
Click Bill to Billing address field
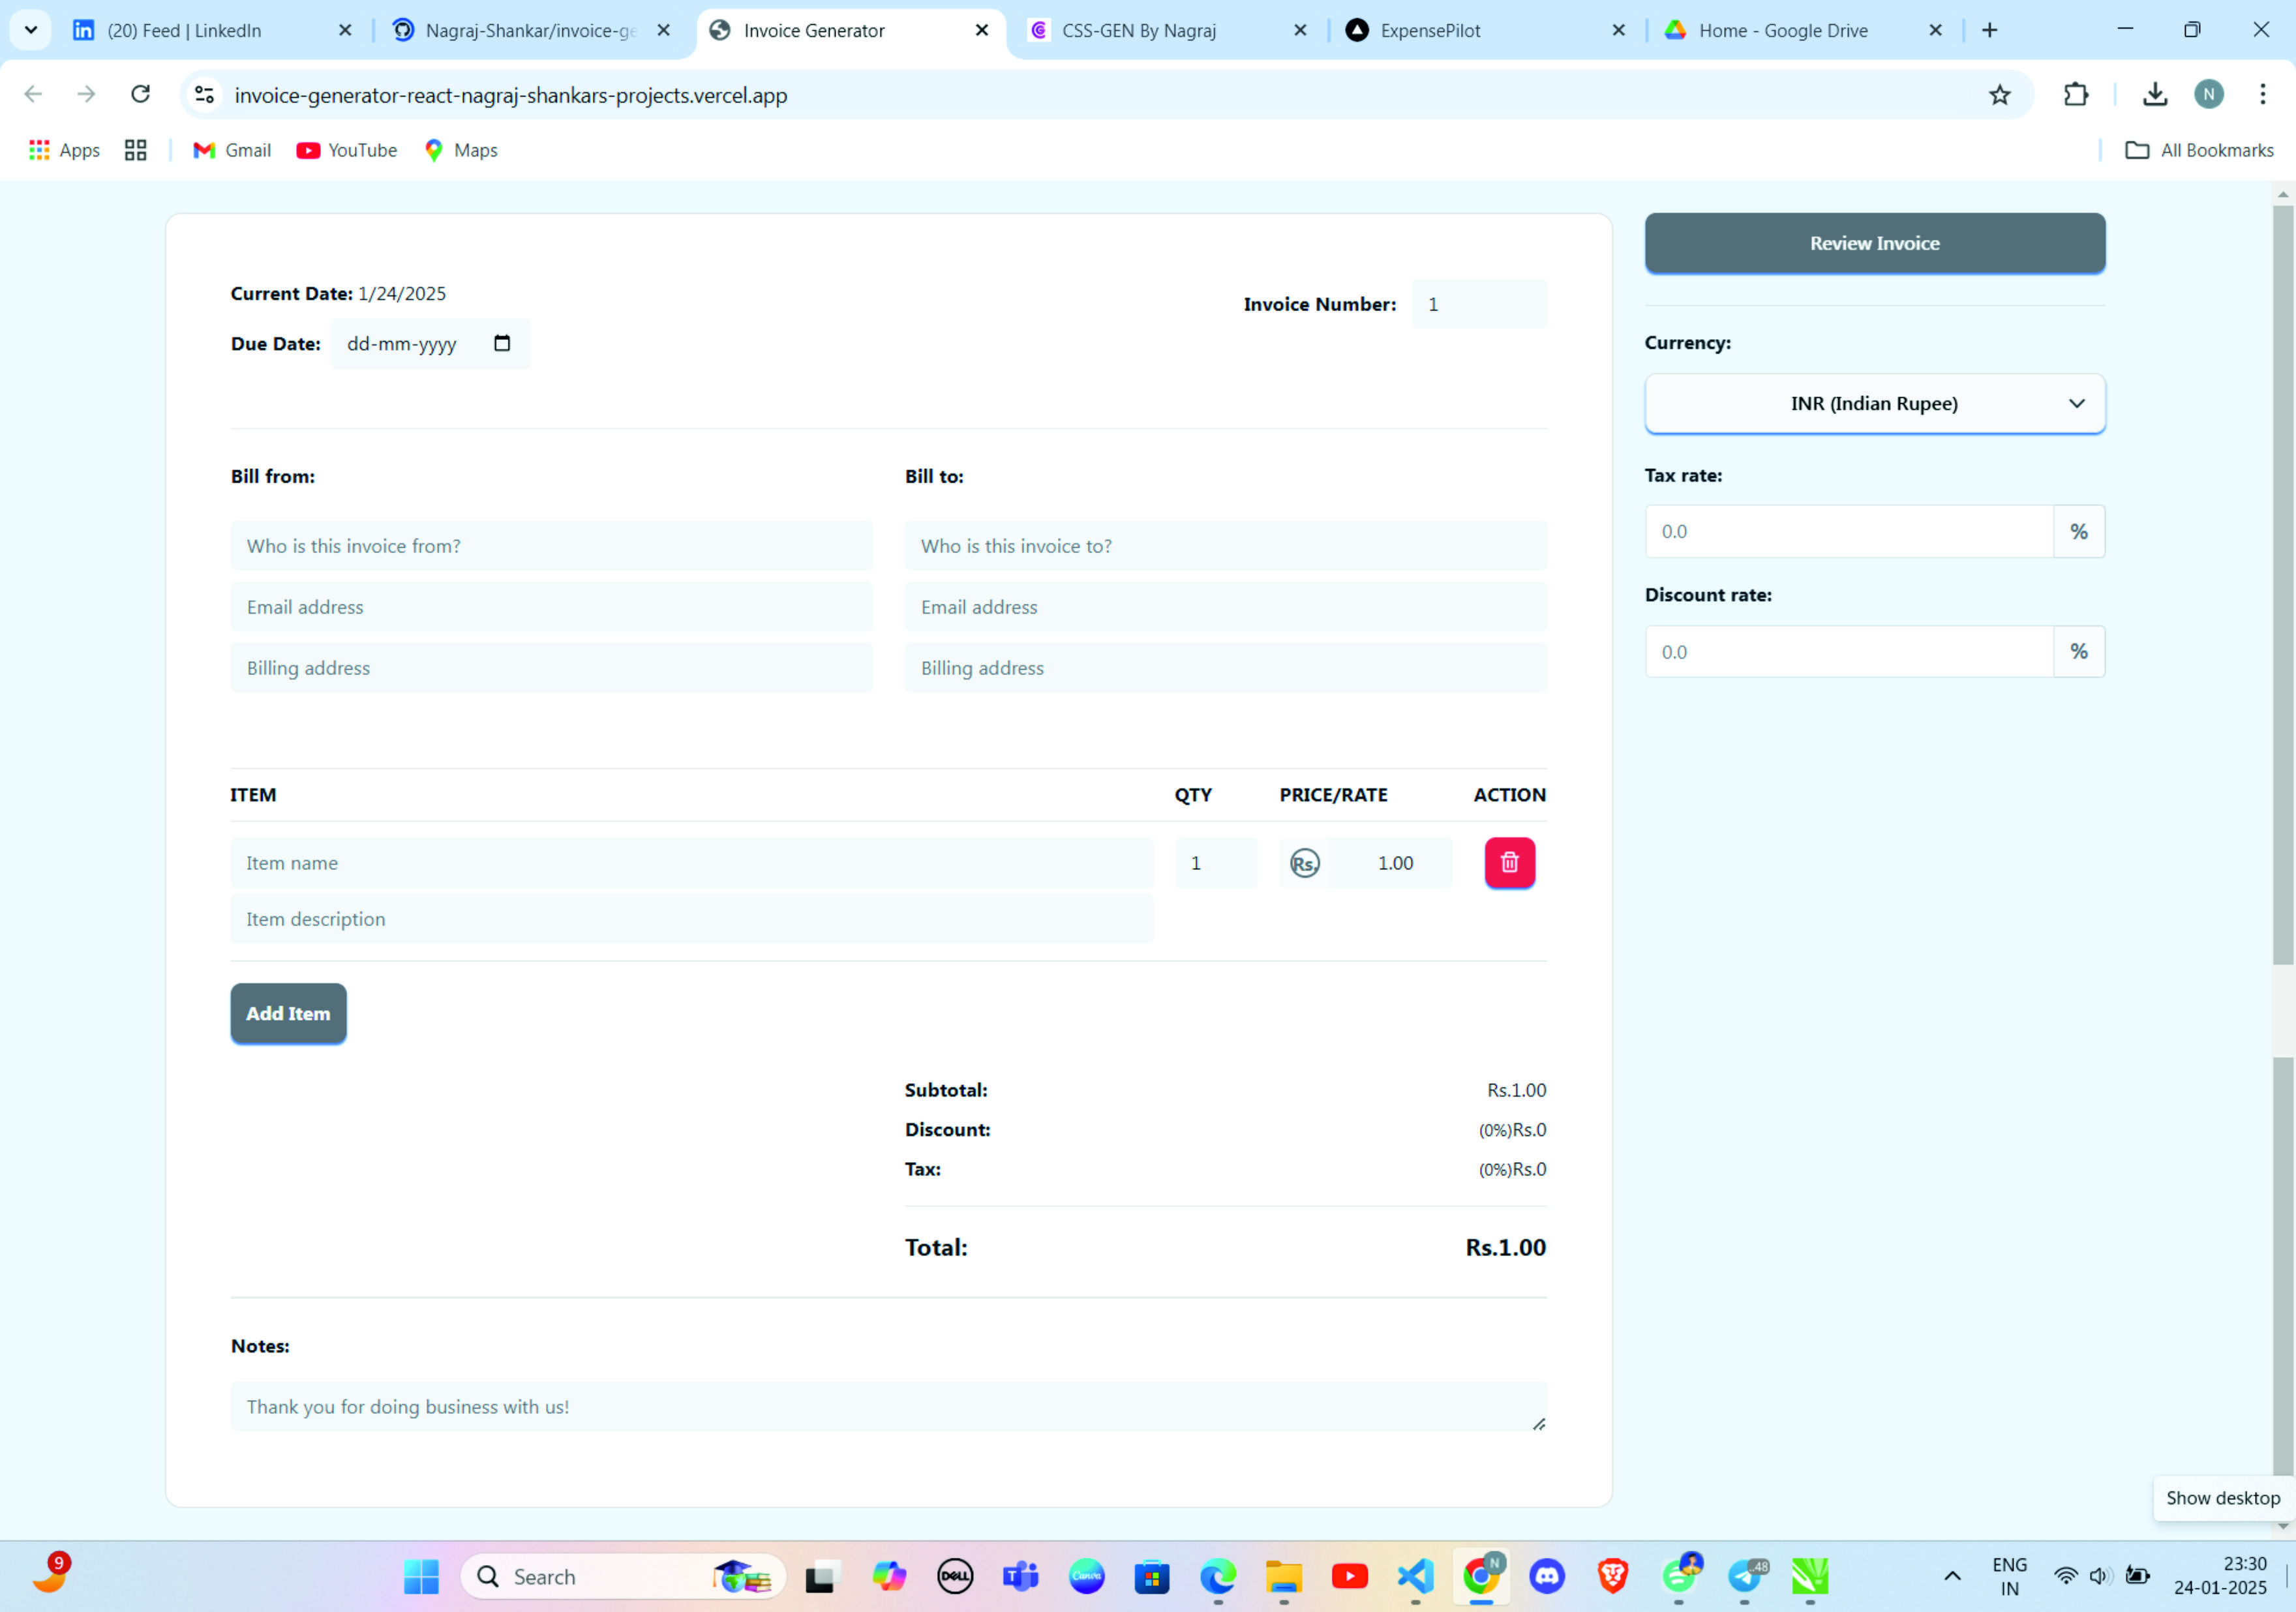tap(1225, 668)
